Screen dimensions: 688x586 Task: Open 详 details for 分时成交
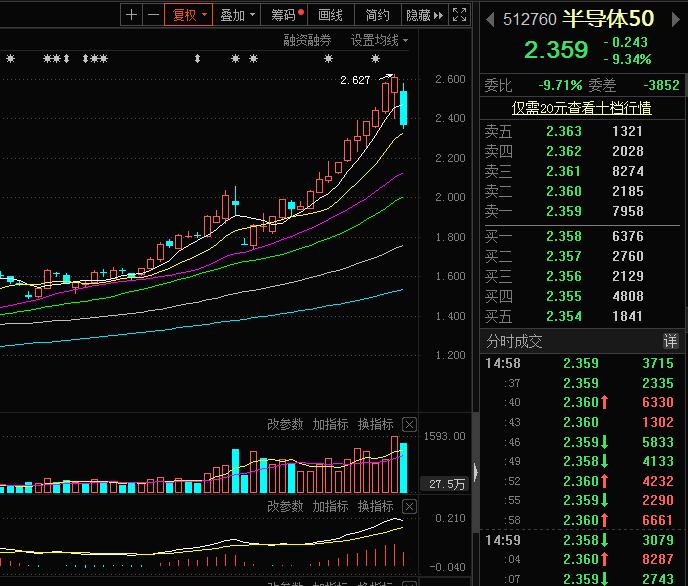[670, 341]
